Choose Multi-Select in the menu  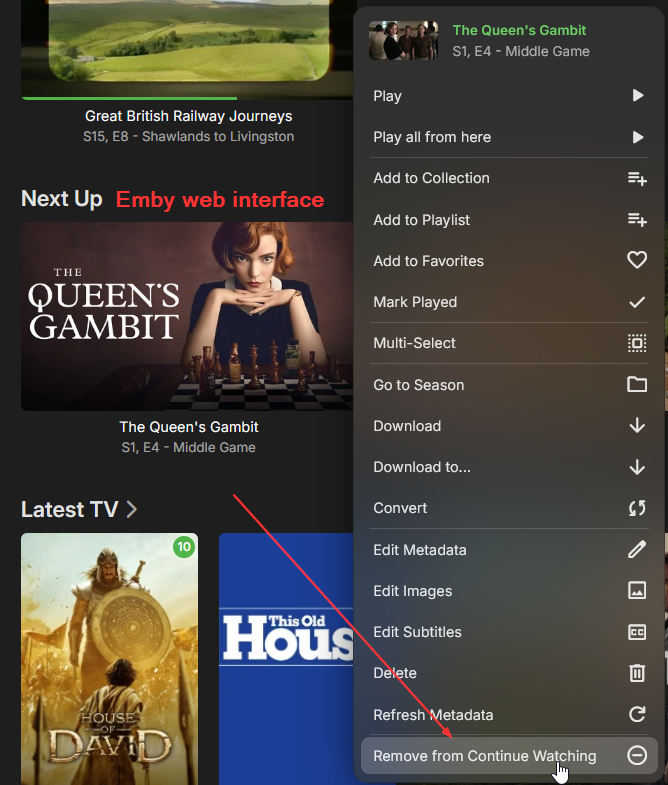pos(509,343)
